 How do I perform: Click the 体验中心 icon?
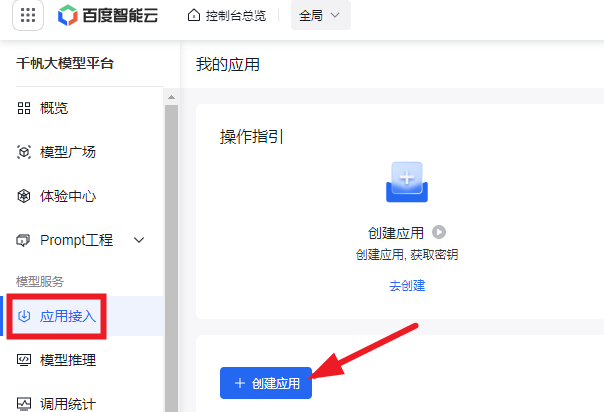(24, 196)
